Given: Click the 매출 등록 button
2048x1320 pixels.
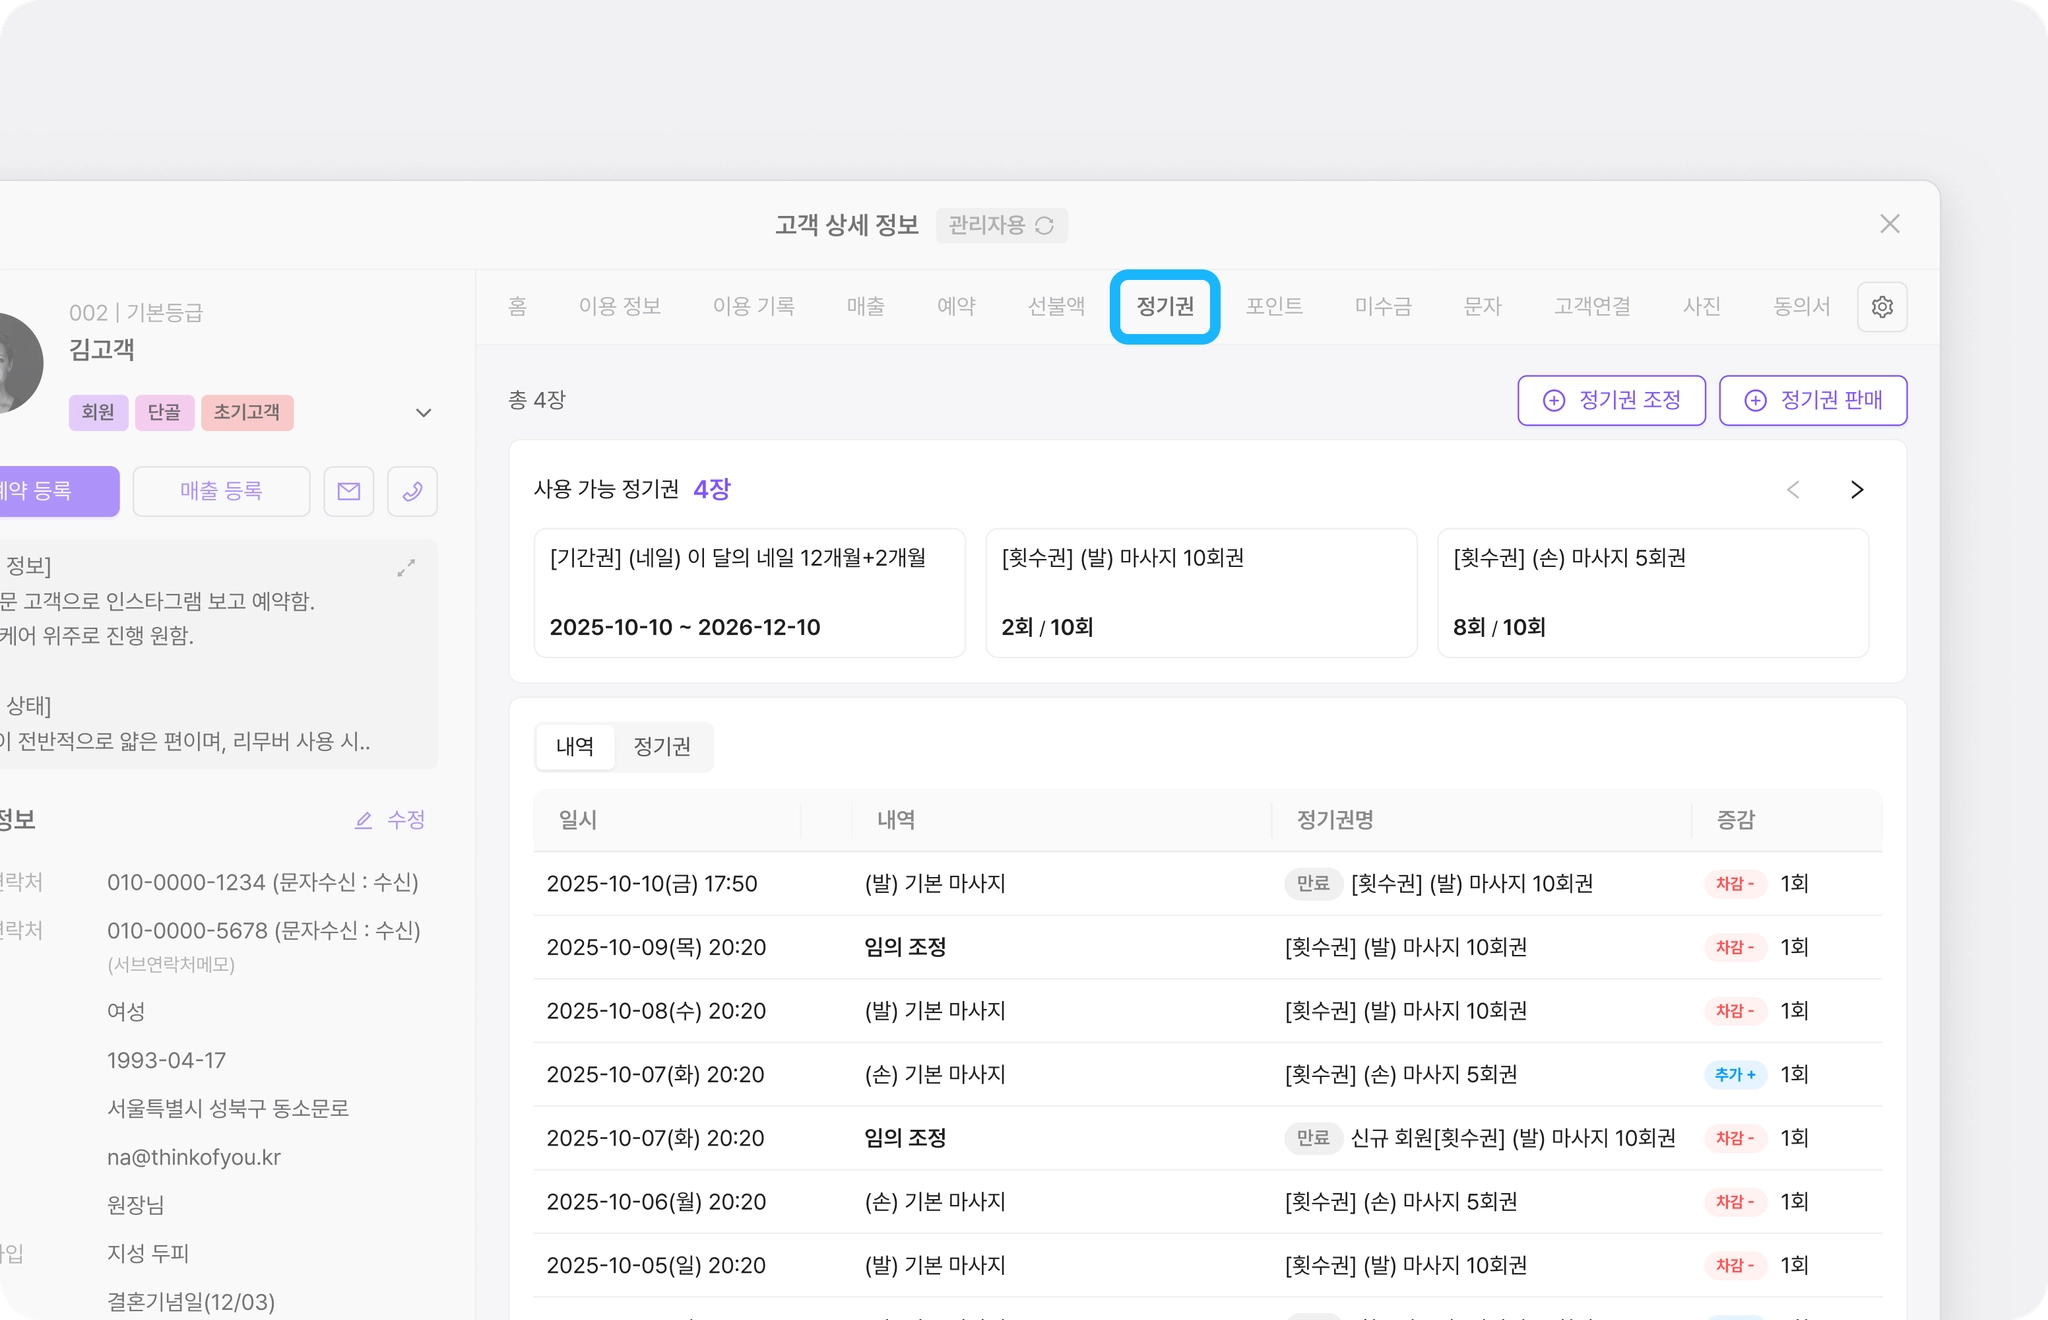Looking at the screenshot, I should [x=221, y=491].
